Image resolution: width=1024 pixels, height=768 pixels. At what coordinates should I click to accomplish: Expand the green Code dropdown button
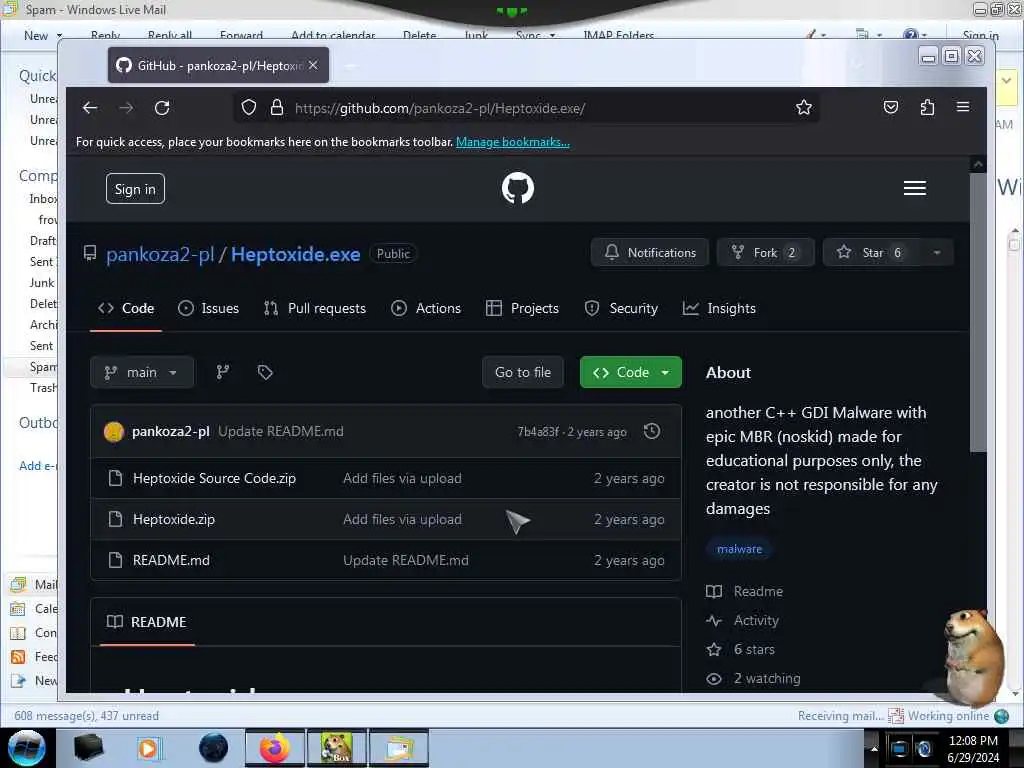630,372
